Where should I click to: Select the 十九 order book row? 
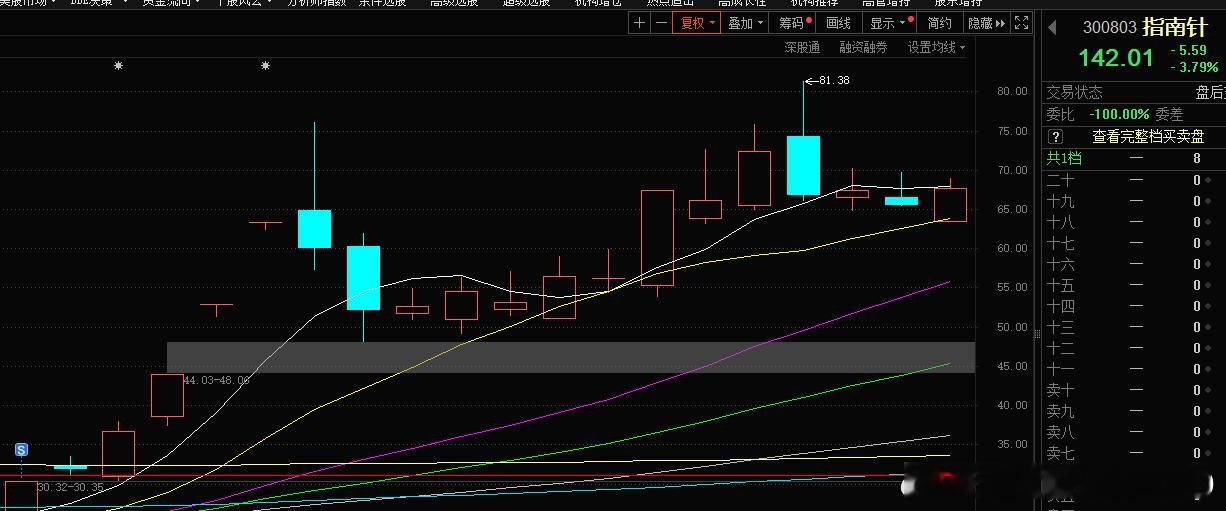[x=1134, y=201]
